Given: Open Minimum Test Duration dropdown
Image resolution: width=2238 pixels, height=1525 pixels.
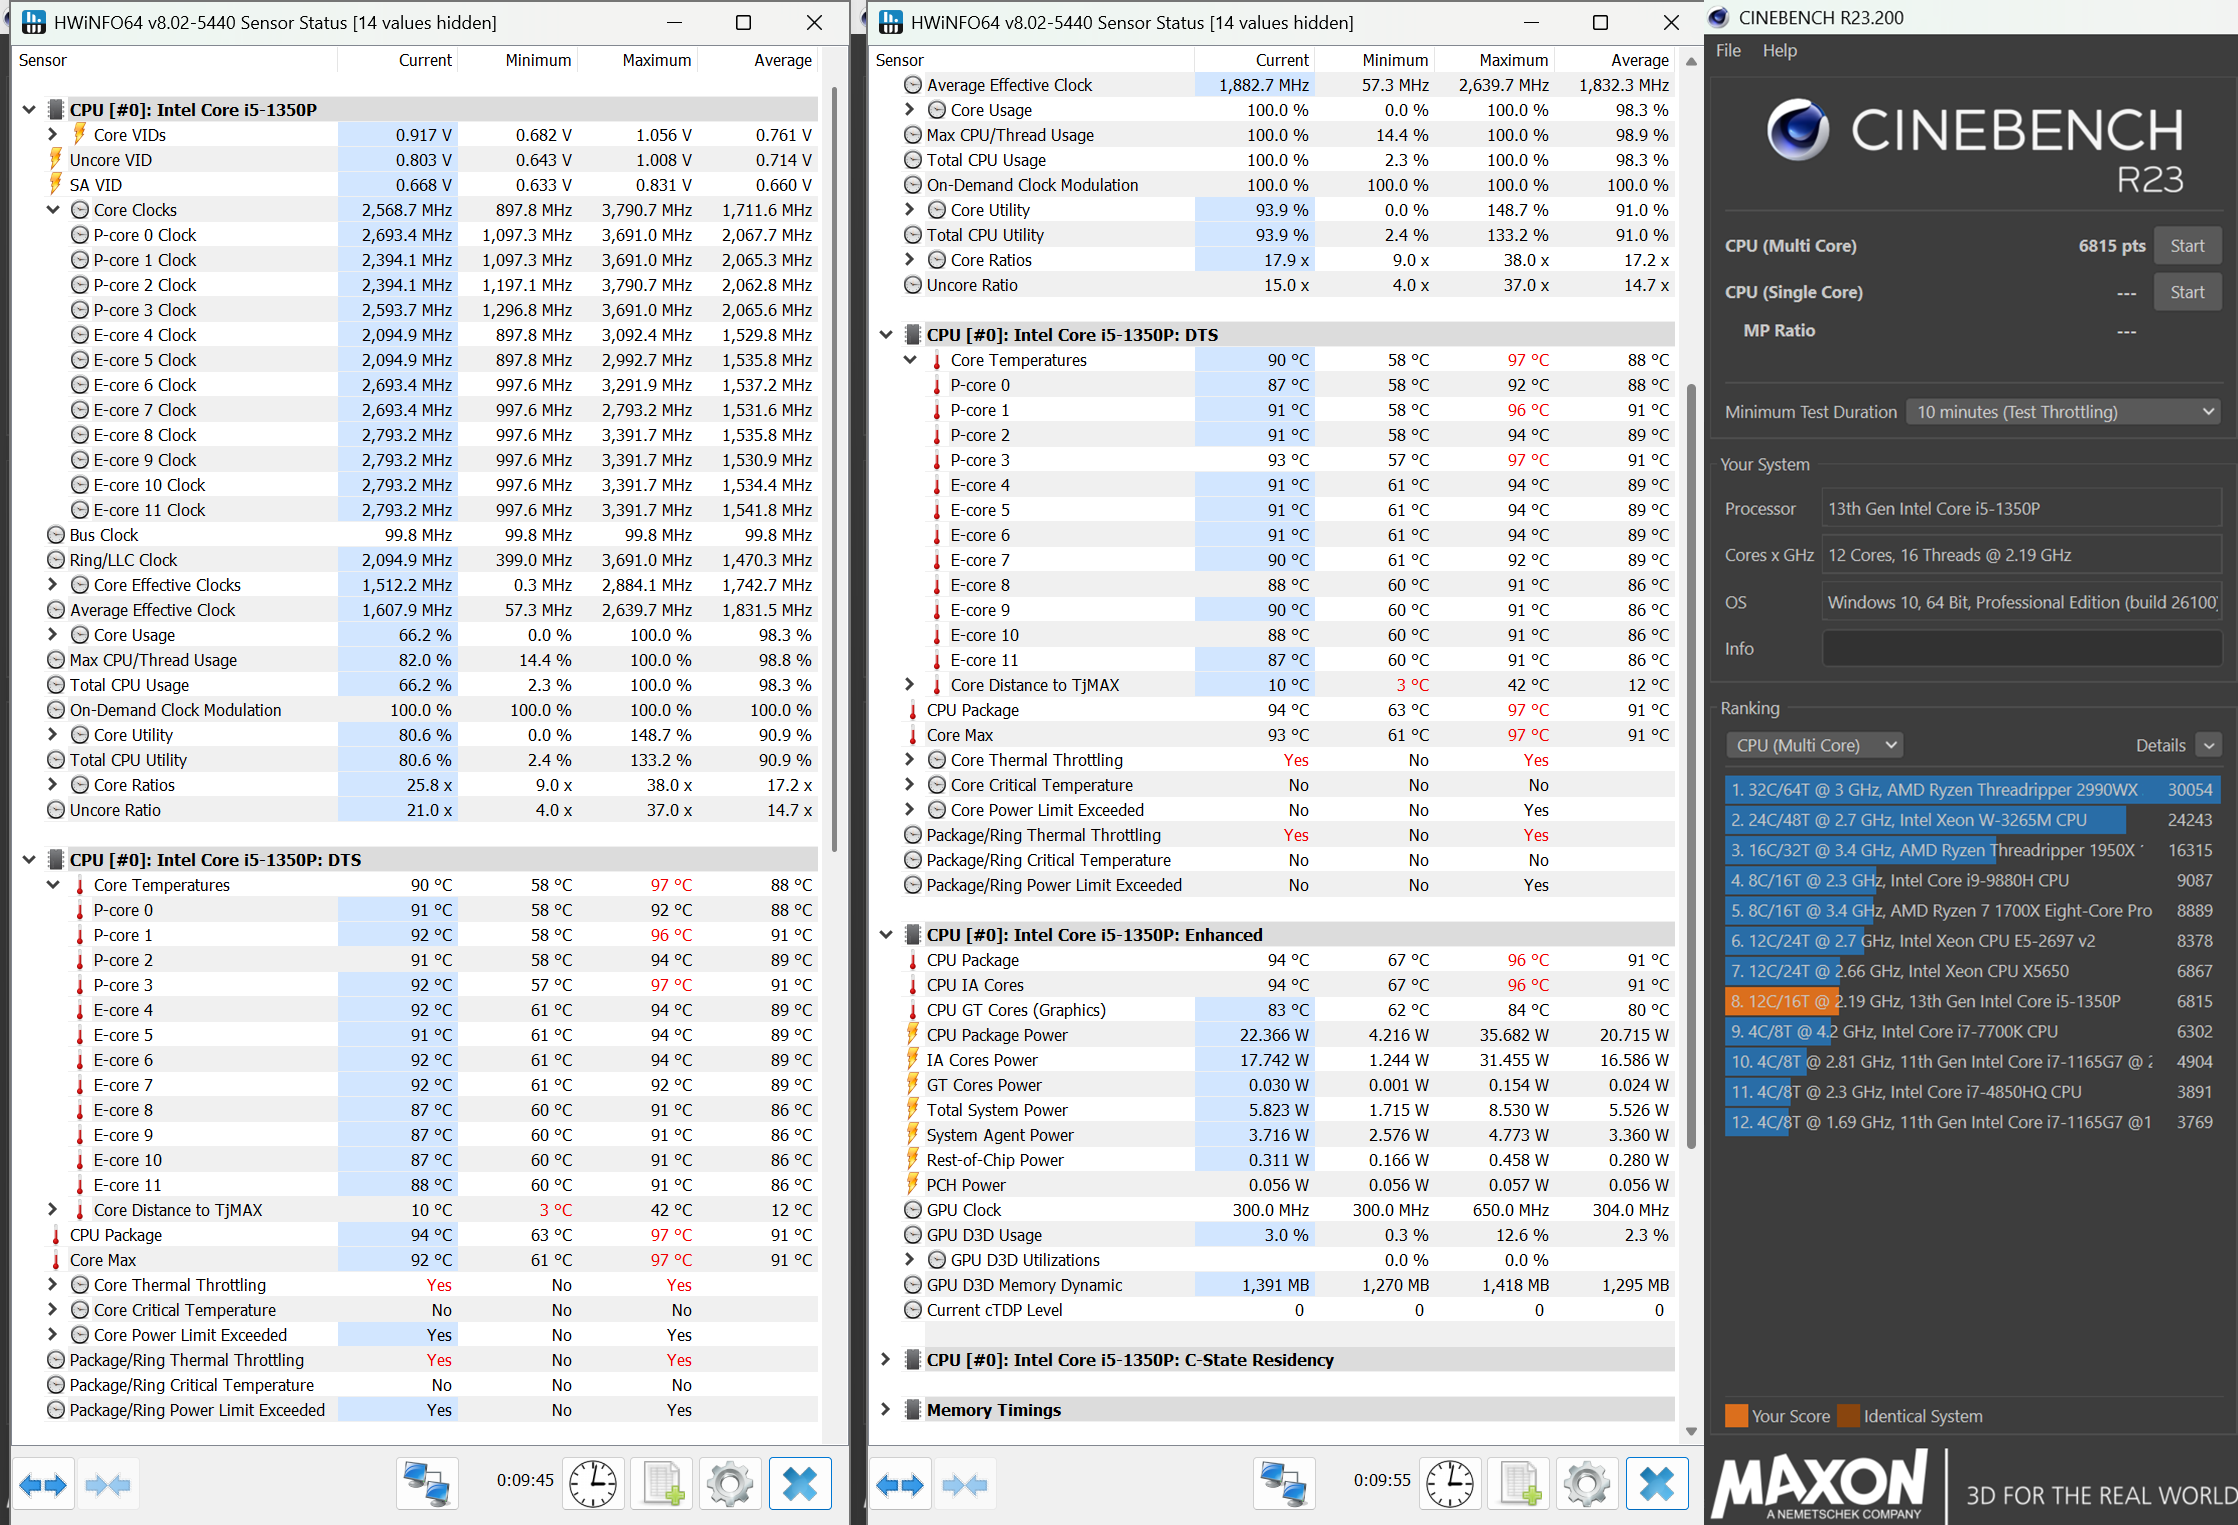Looking at the screenshot, I should pyautogui.click(x=2063, y=412).
